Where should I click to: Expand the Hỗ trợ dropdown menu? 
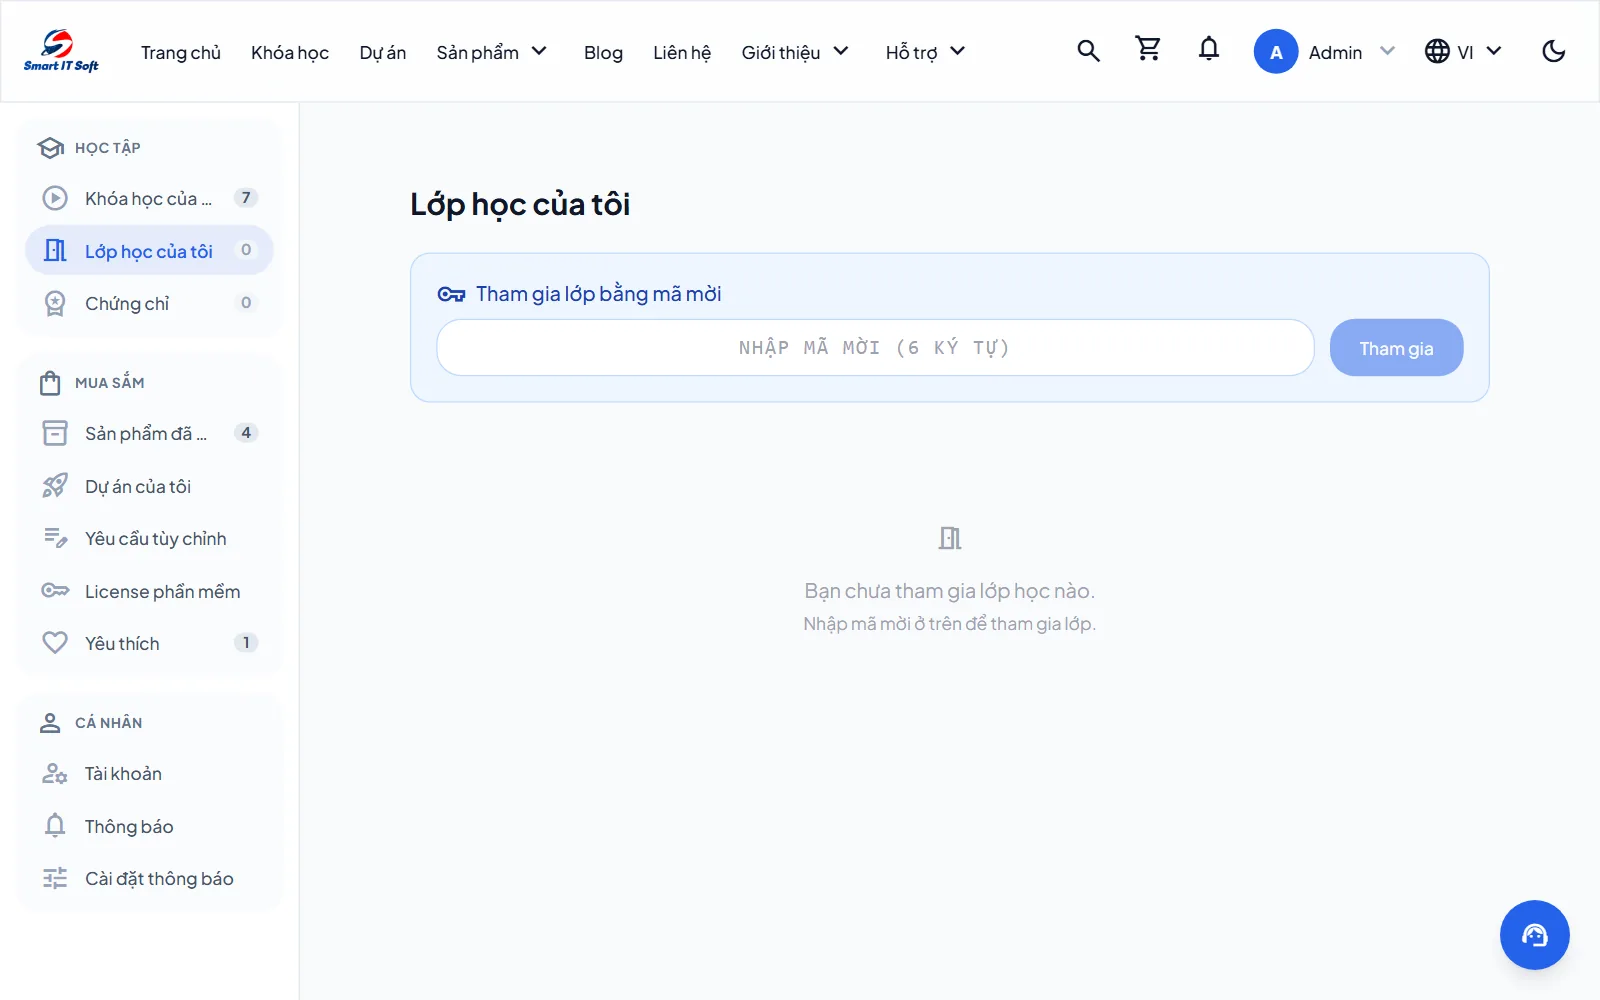925,52
